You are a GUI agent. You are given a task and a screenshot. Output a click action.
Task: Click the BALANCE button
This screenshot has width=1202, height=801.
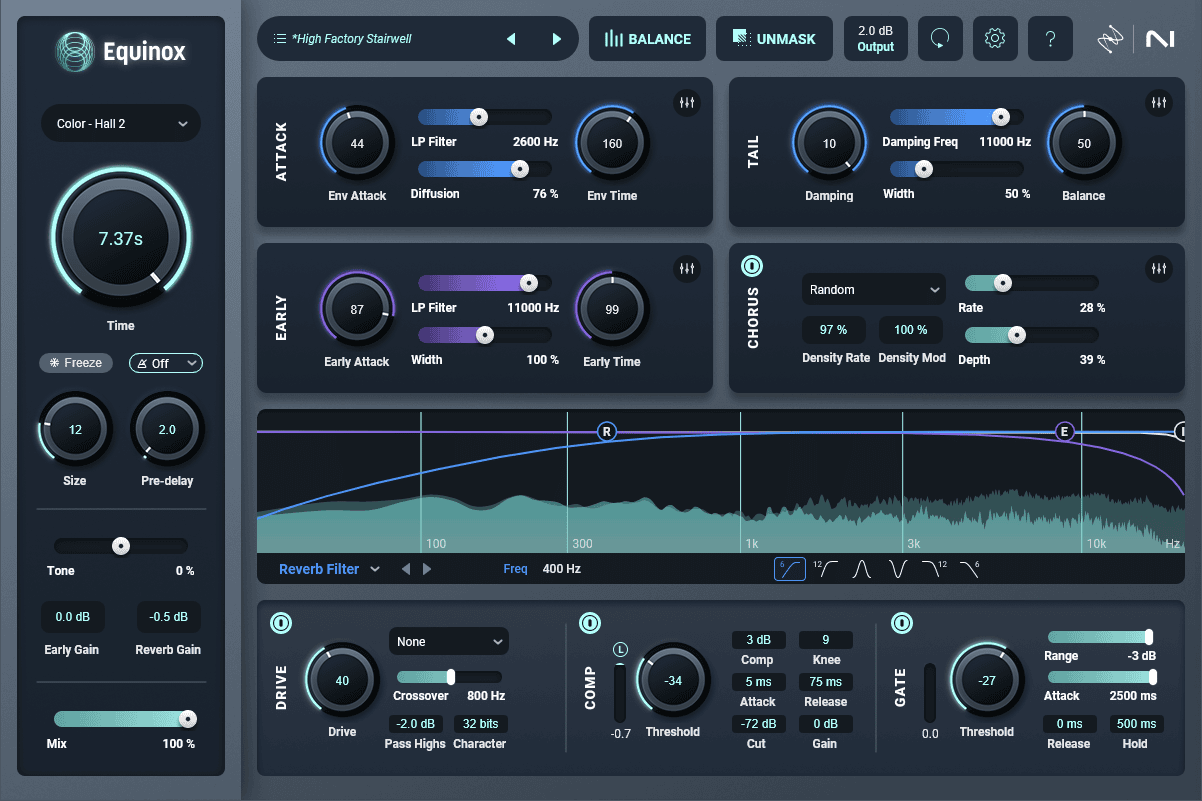click(x=647, y=39)
